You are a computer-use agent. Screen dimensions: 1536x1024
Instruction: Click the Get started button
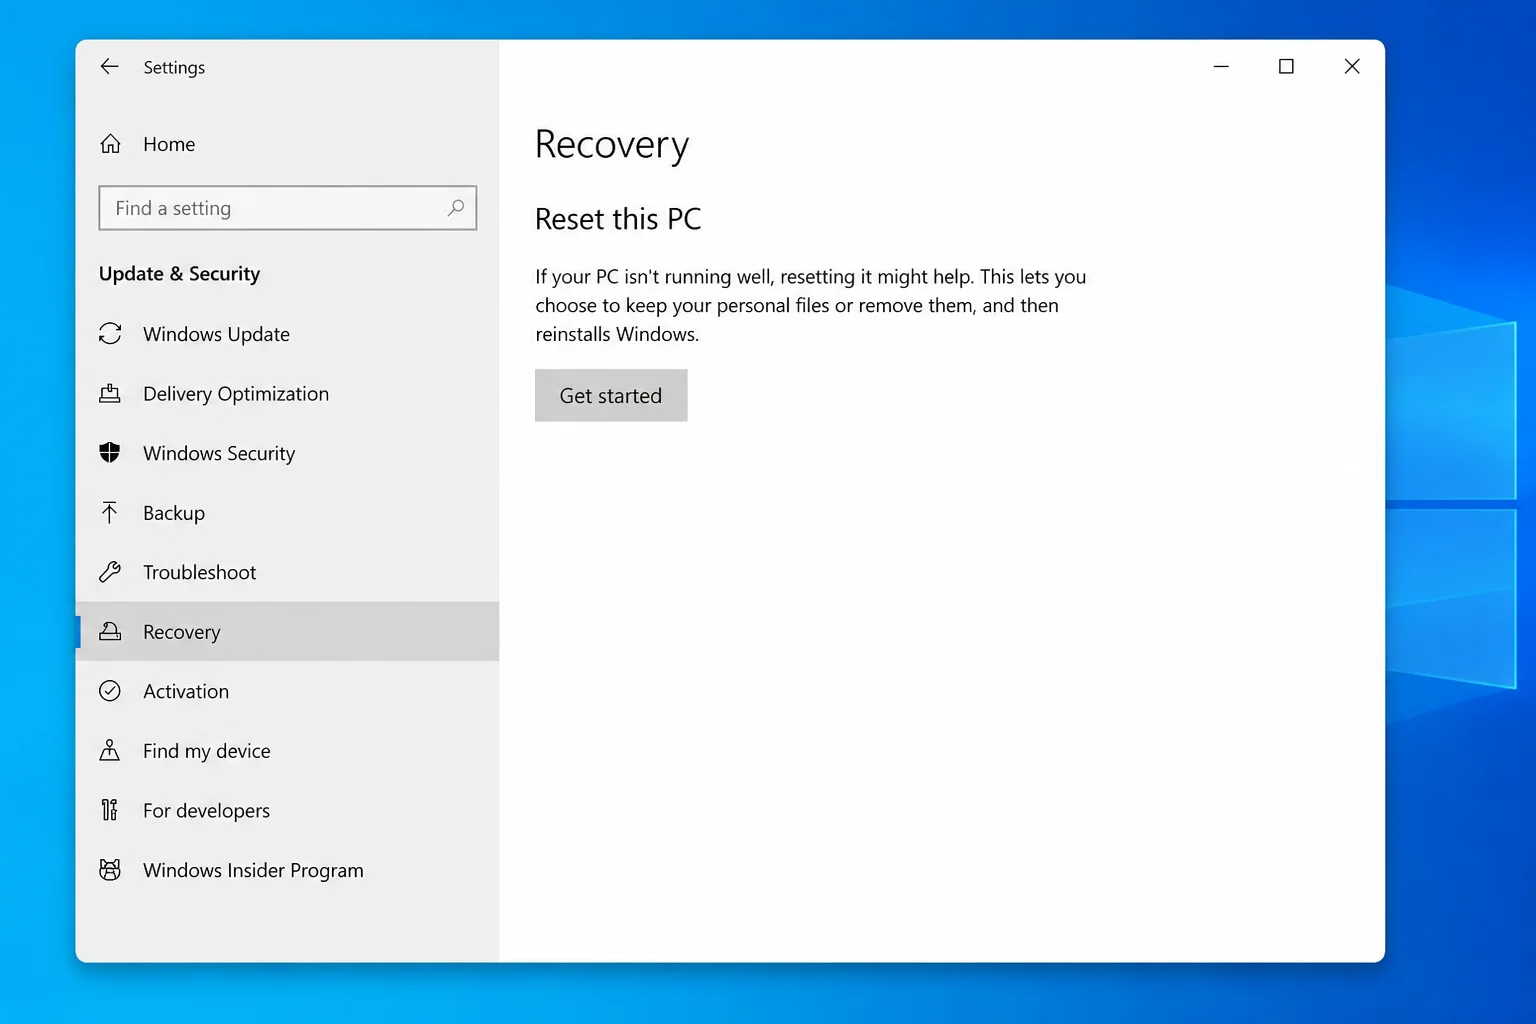[611, 395]
